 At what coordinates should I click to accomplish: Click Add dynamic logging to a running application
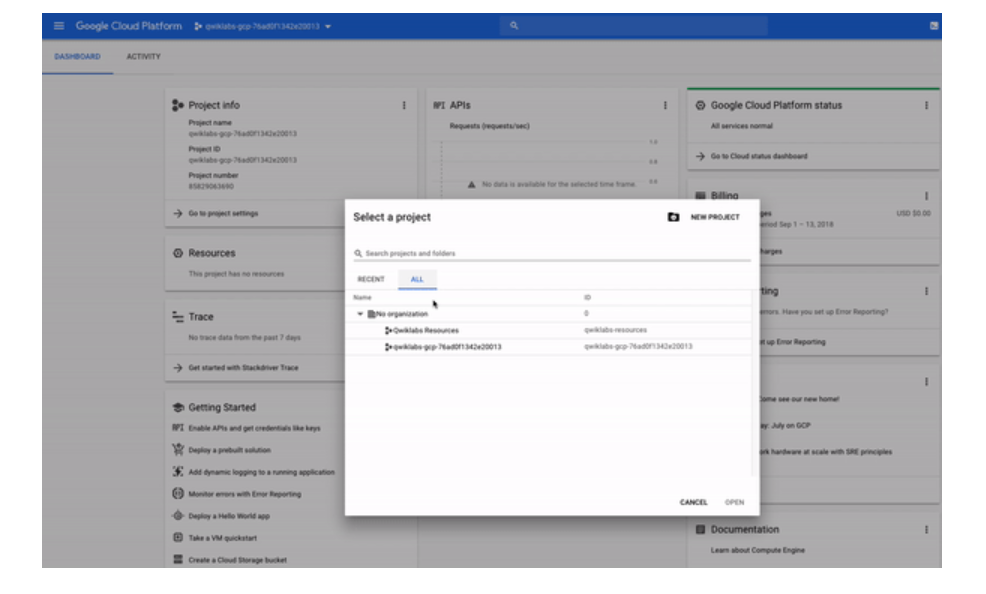point(262,472)
